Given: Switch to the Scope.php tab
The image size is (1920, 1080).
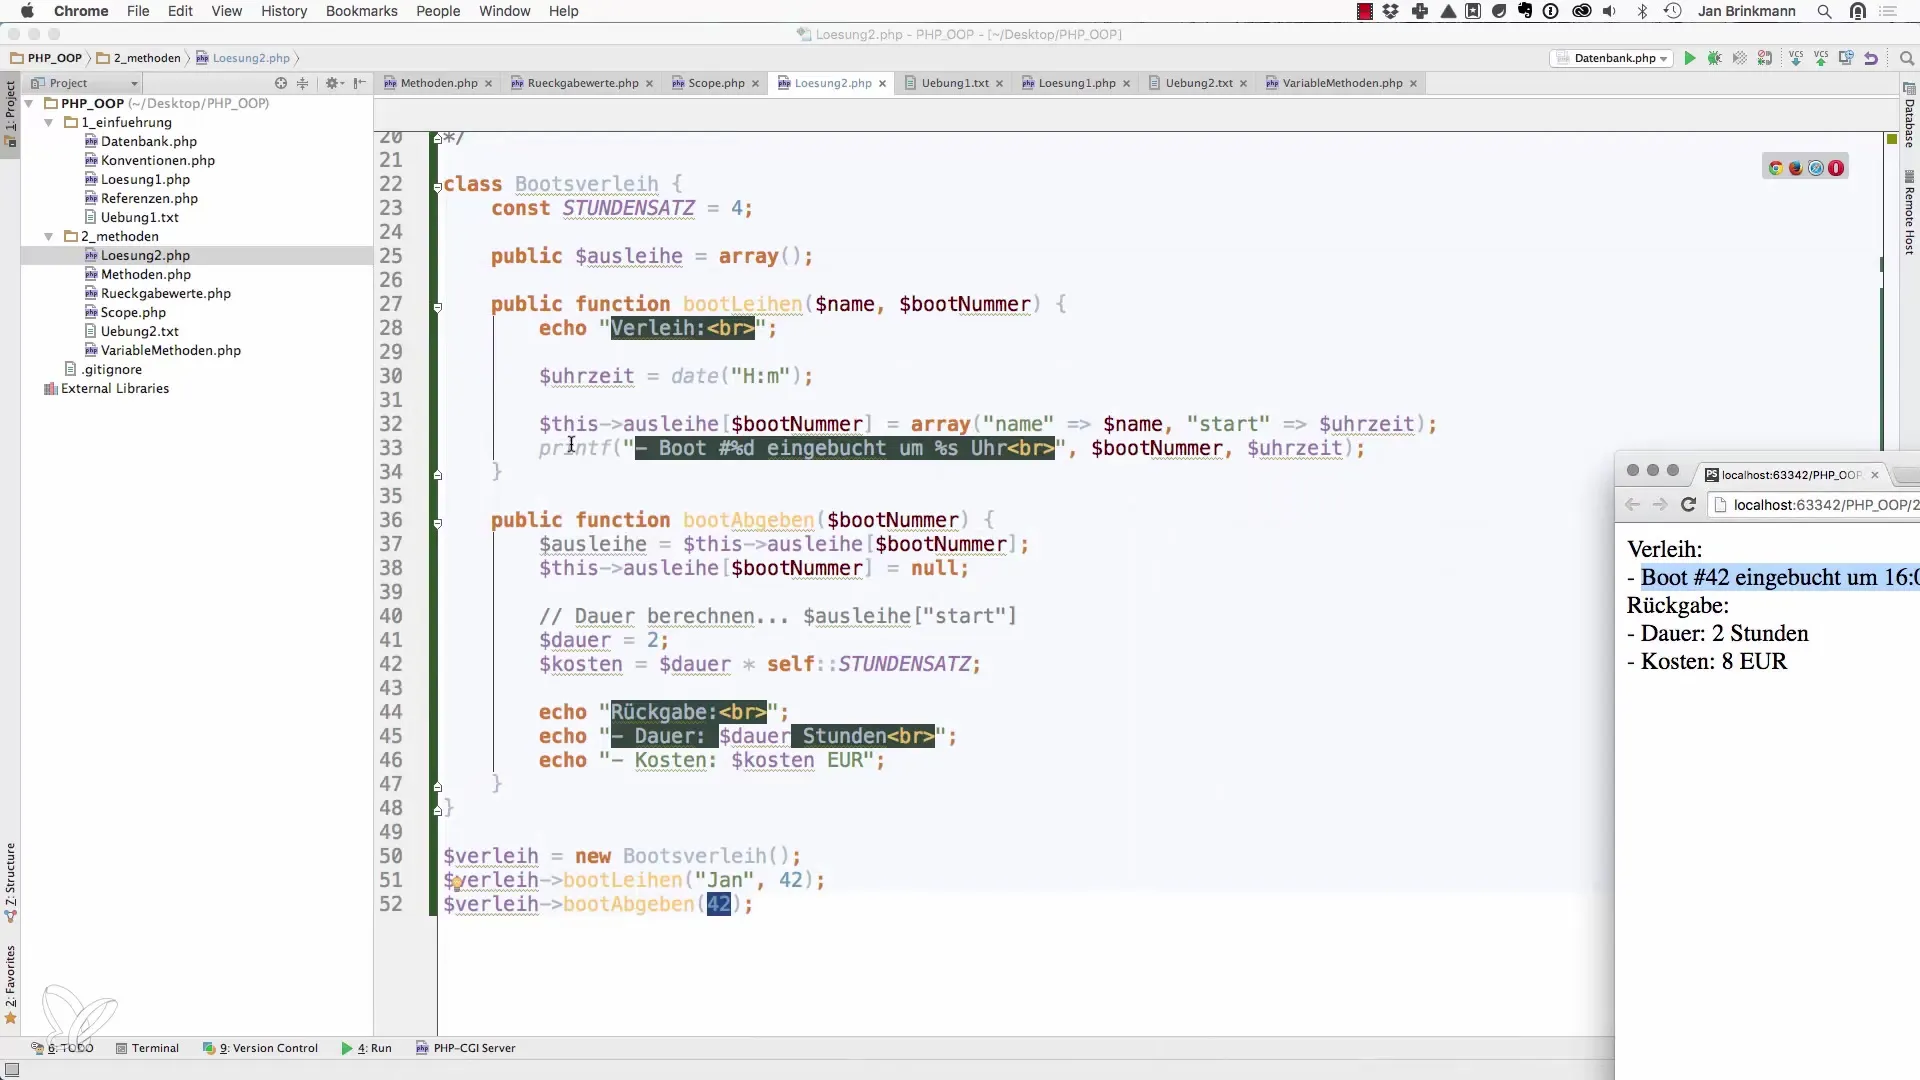Looking at the screenshot, I should (x=716, y=83).
